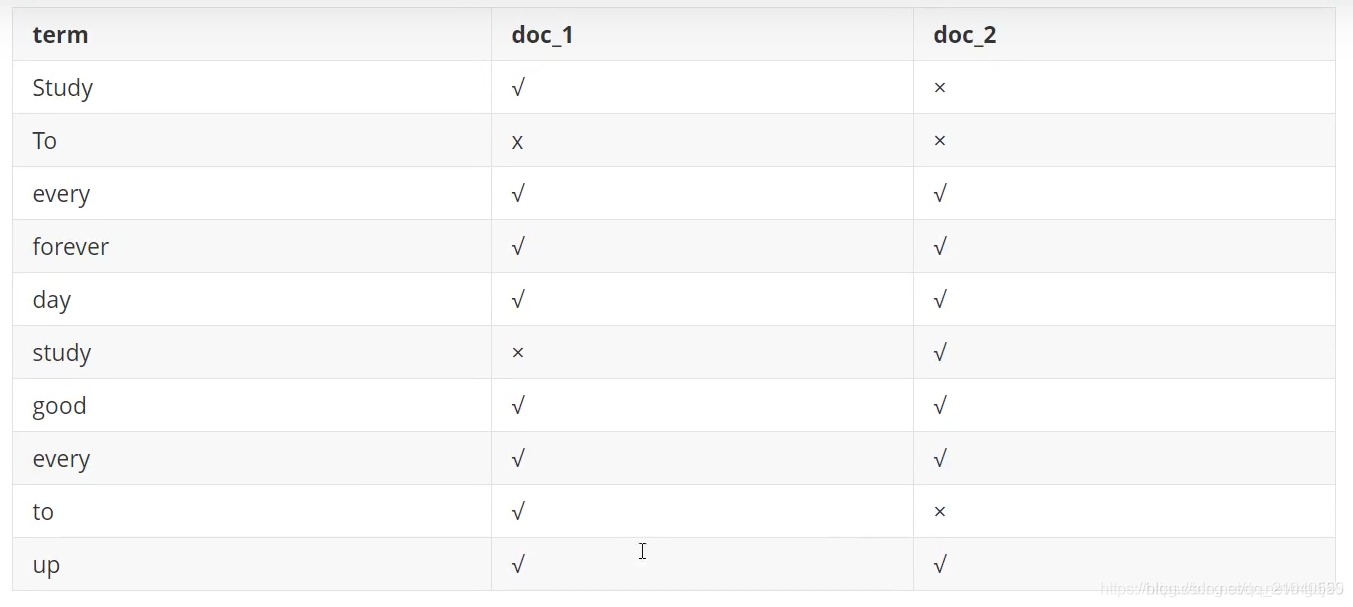Click the doc_1 x mark in the capitalized To row

click(x=517, y=141)
